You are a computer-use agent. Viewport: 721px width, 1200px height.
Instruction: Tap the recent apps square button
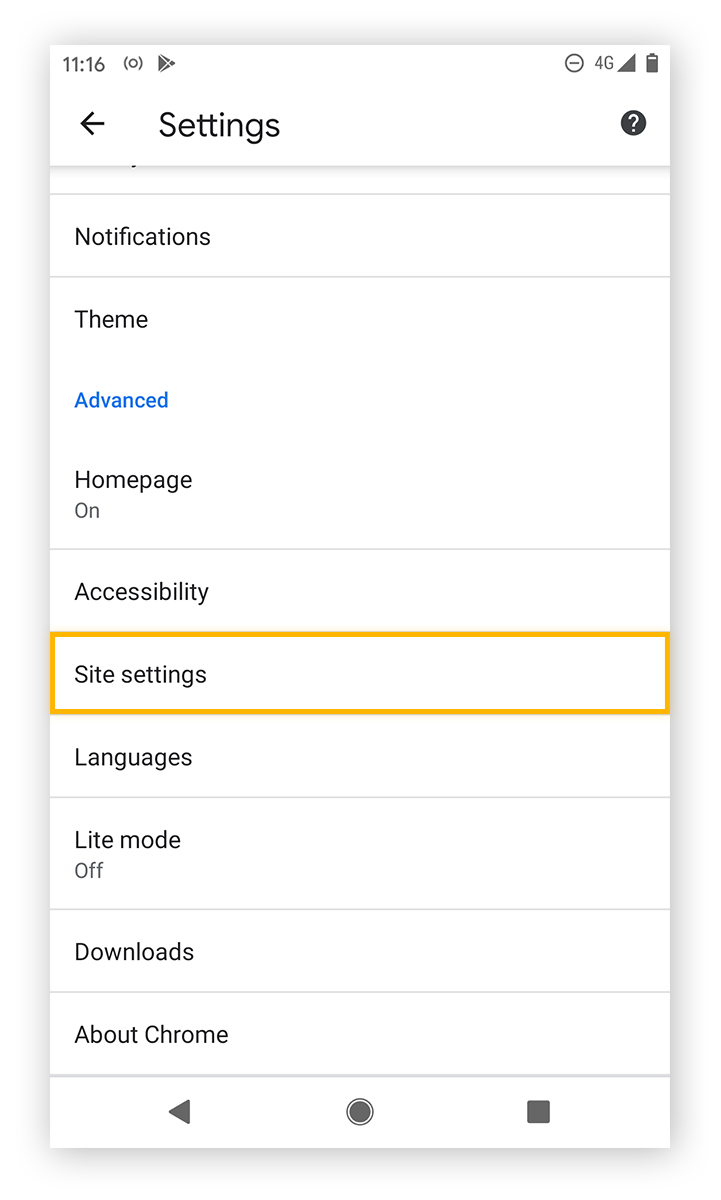537,1112
